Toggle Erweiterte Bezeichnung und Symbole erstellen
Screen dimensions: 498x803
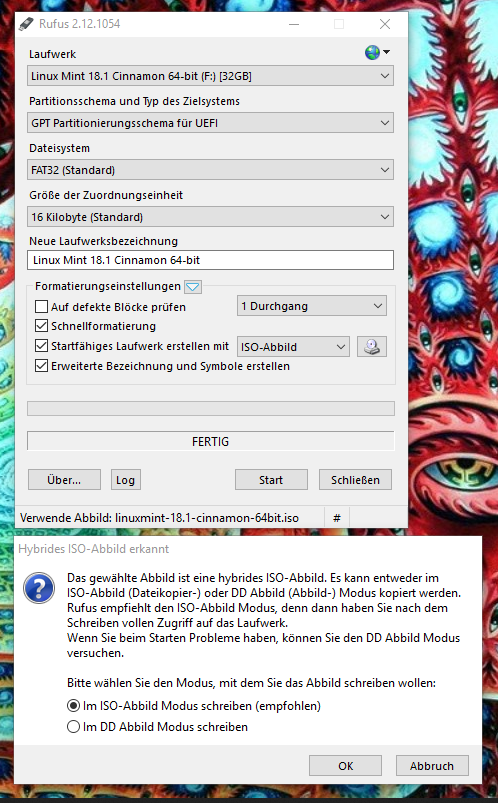42,366
